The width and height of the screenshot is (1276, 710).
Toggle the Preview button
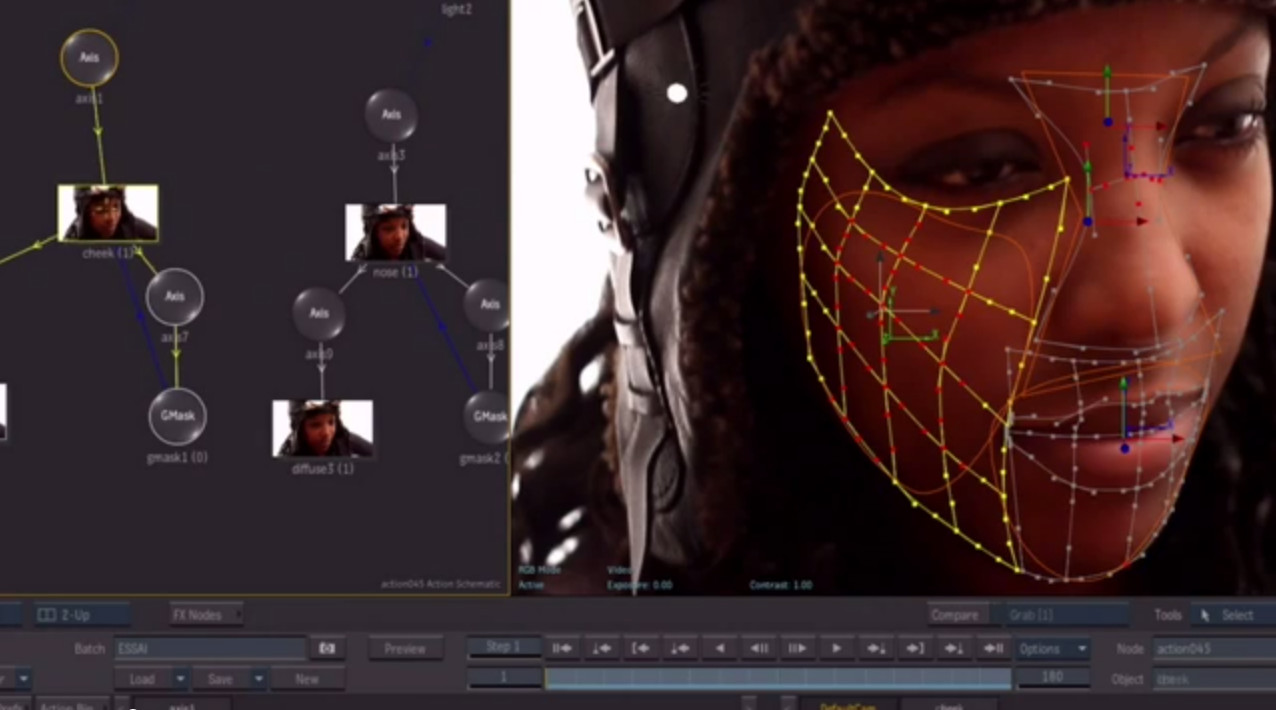click(x=405, y=649)
